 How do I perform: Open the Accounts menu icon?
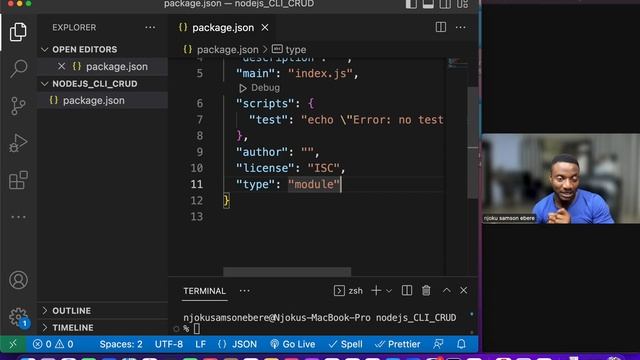point(18,280)
